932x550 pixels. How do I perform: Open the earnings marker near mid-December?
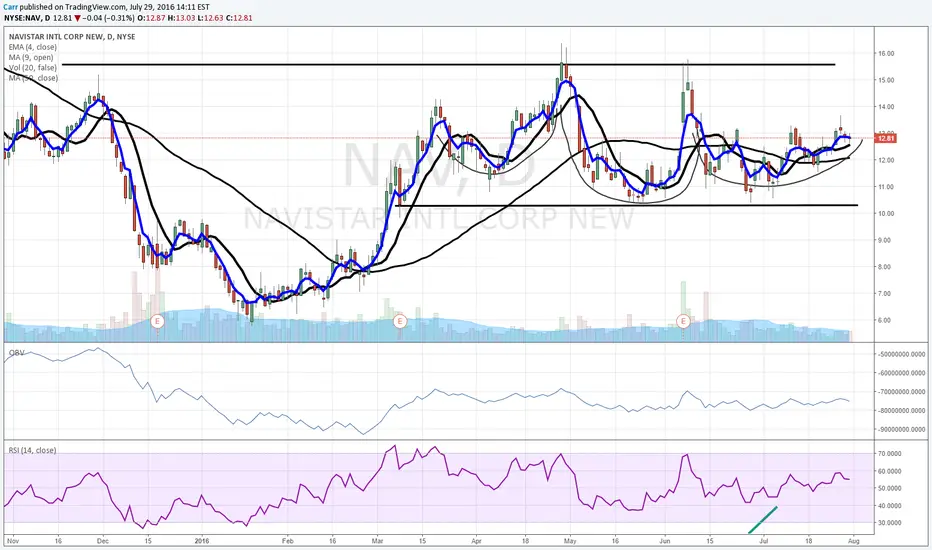158,321
